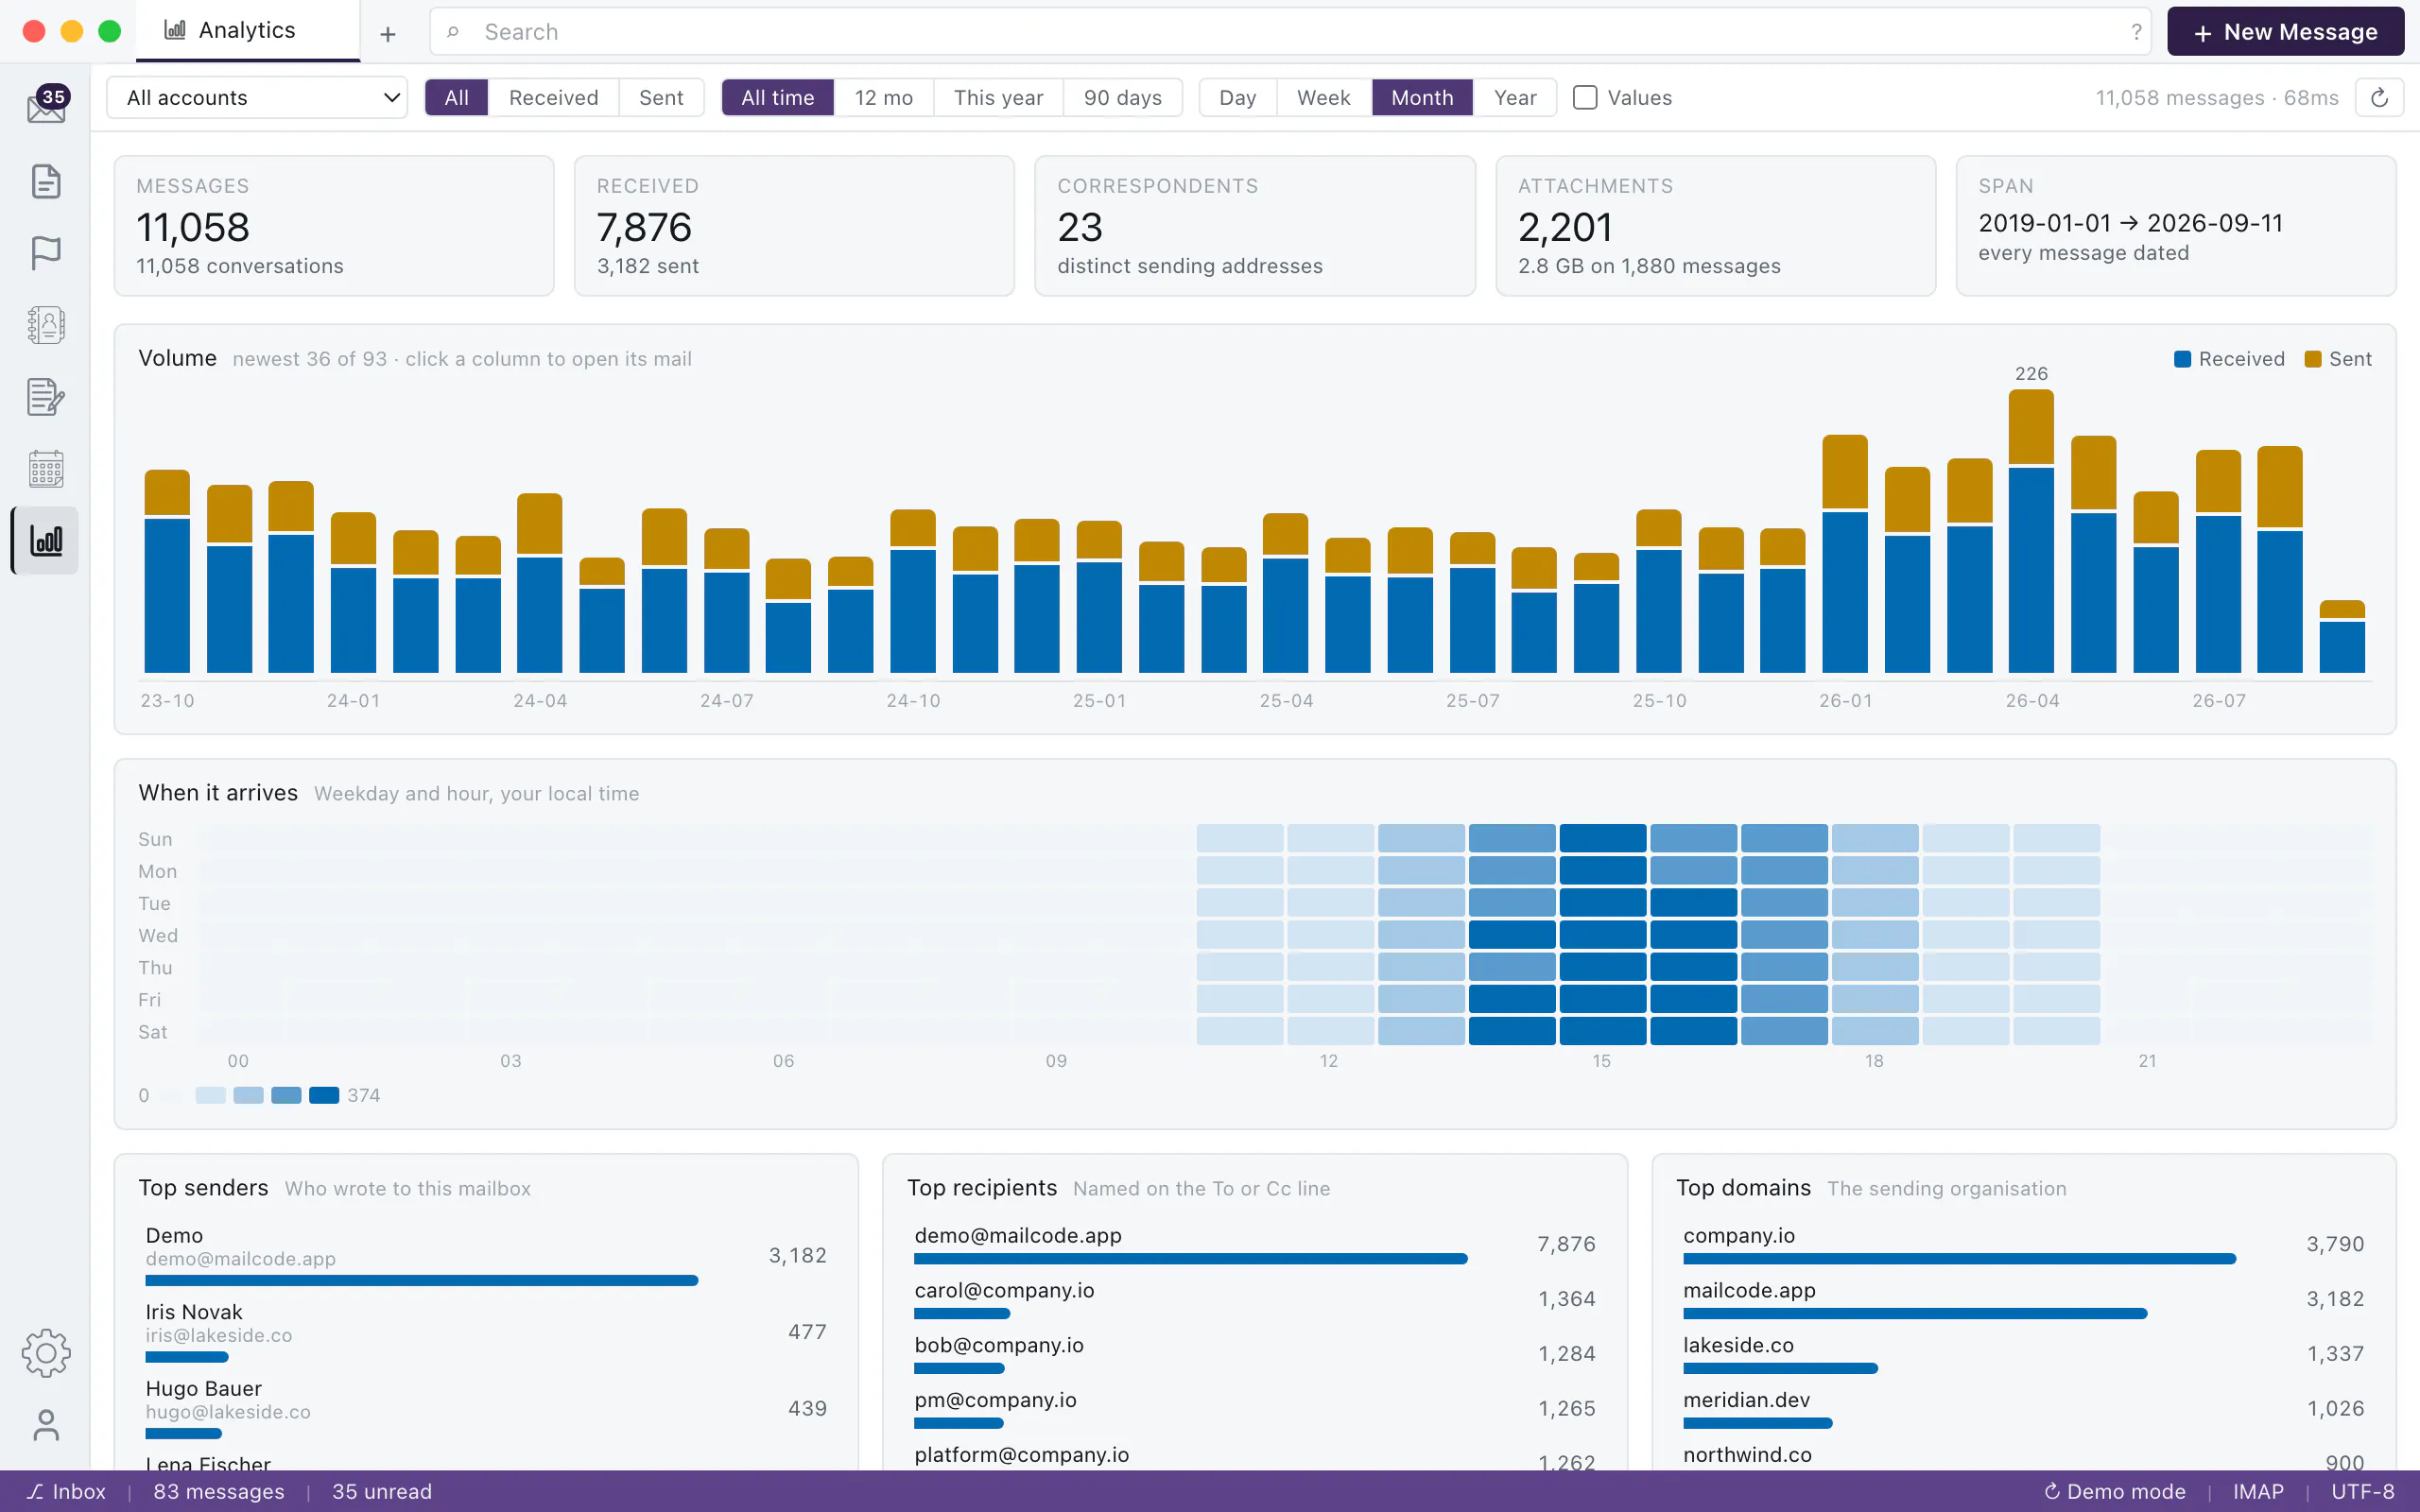Open the drafts pencil-note icon
Screen dimensions: 2420x1512
pyautogui.click(x=46, y=397)
